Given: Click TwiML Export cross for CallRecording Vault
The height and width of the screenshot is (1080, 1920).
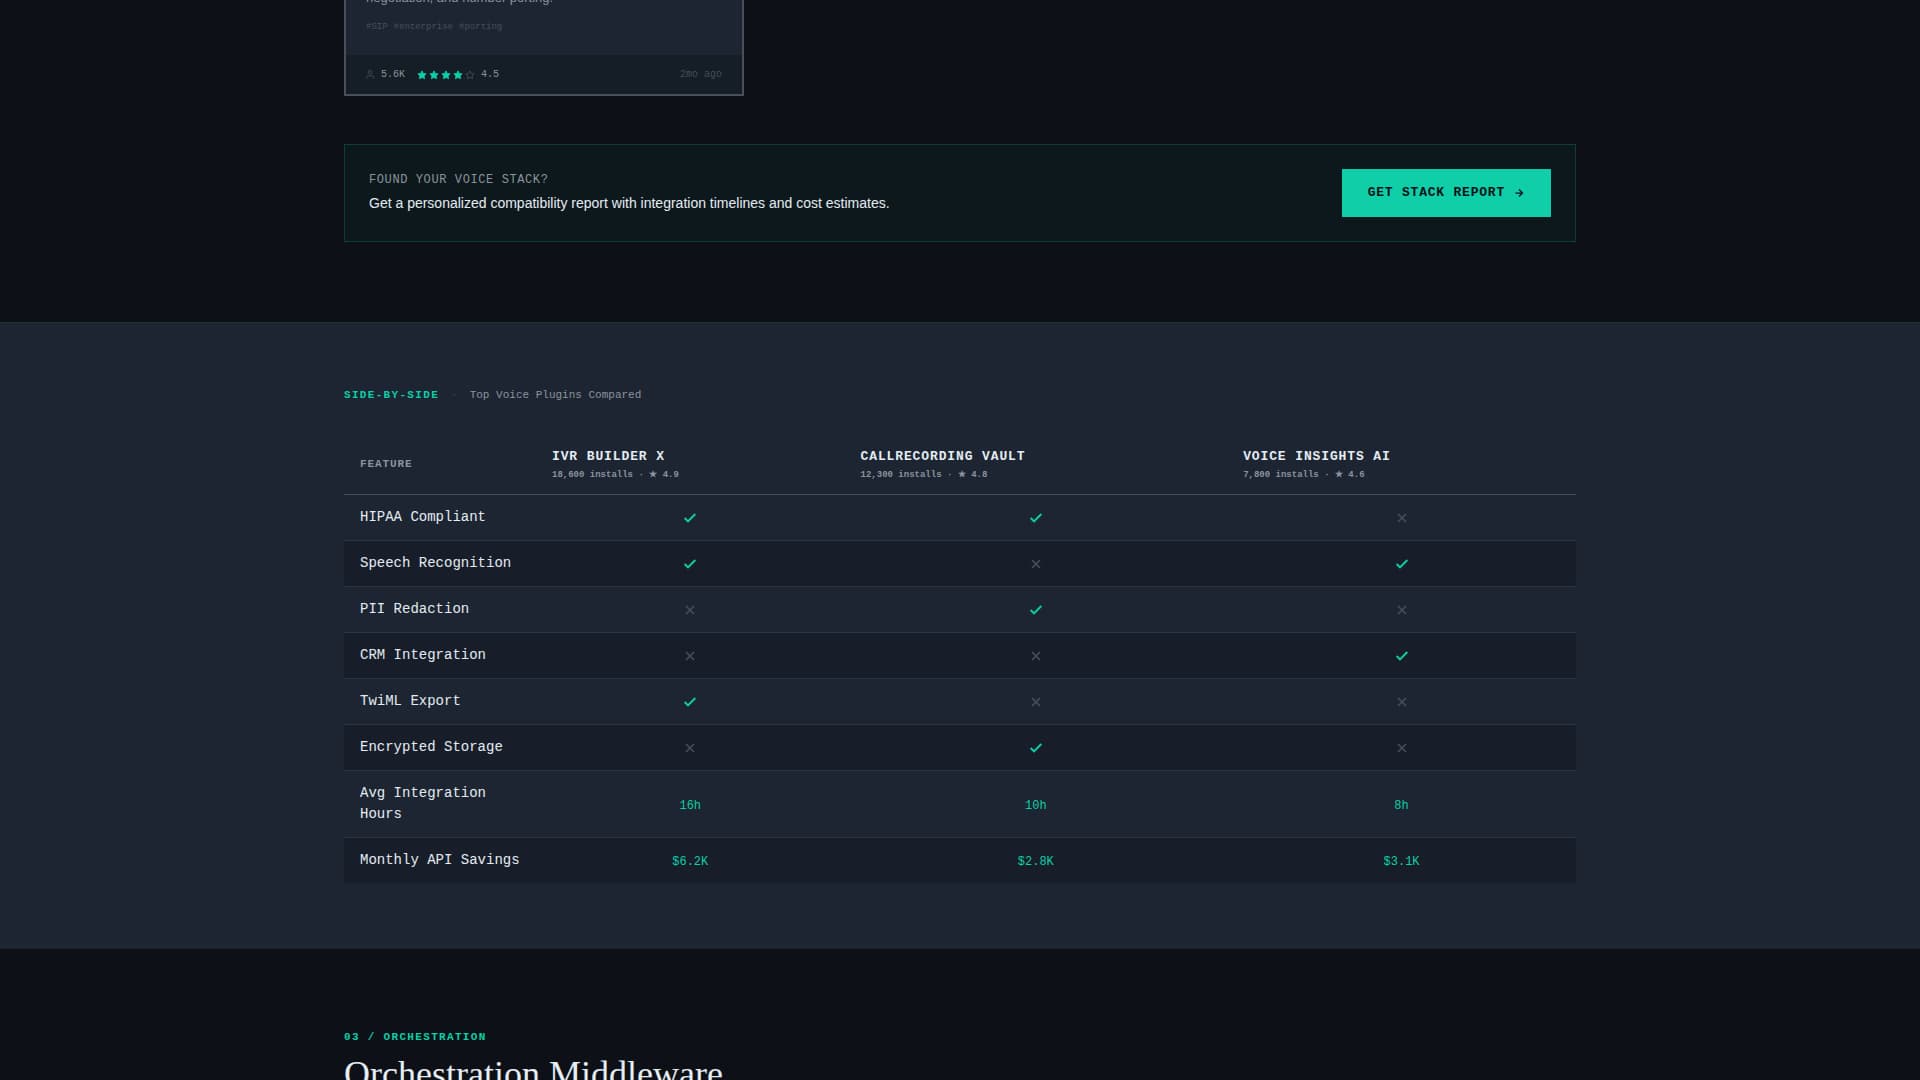Looking at the screenshot, I should click(x=1036, y=702).
